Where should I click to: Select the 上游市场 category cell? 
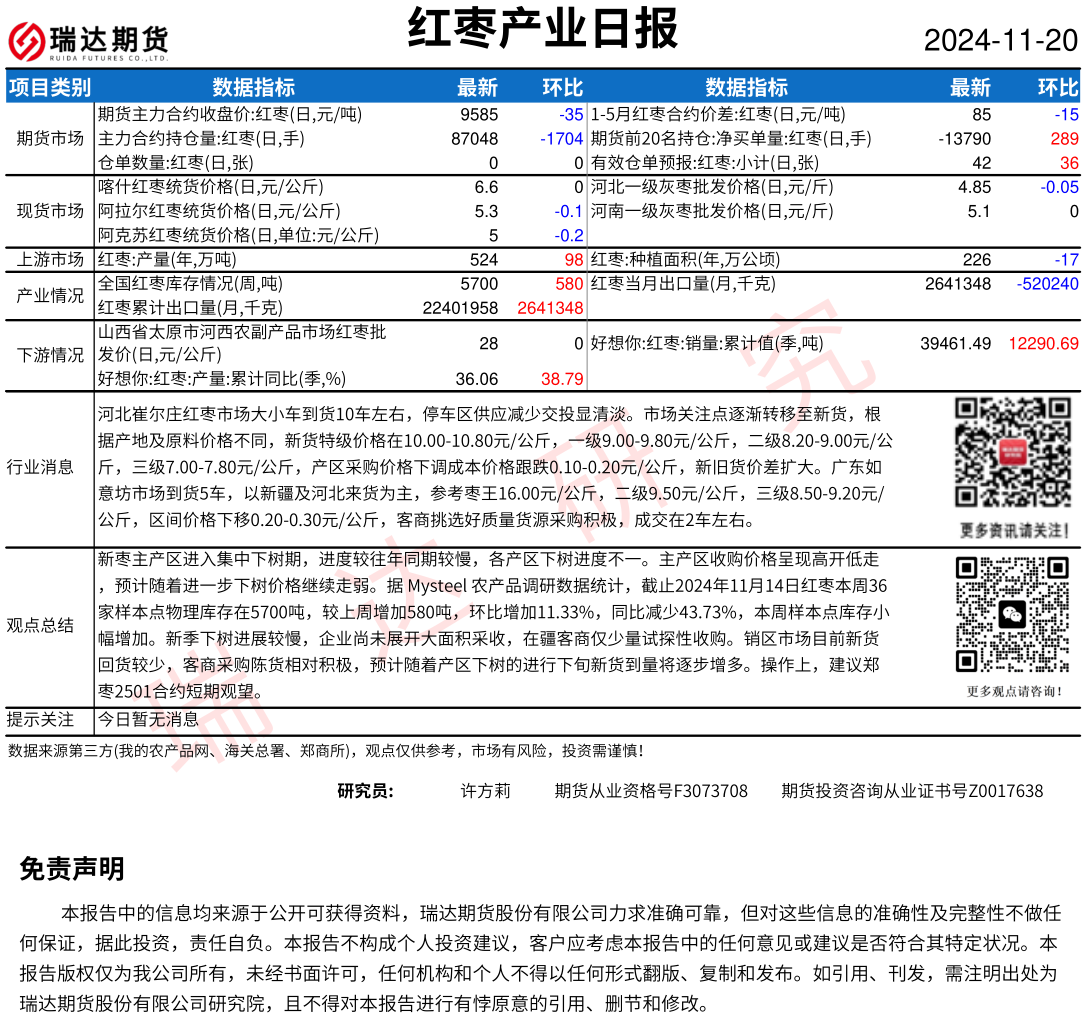[x=50, y=260]
